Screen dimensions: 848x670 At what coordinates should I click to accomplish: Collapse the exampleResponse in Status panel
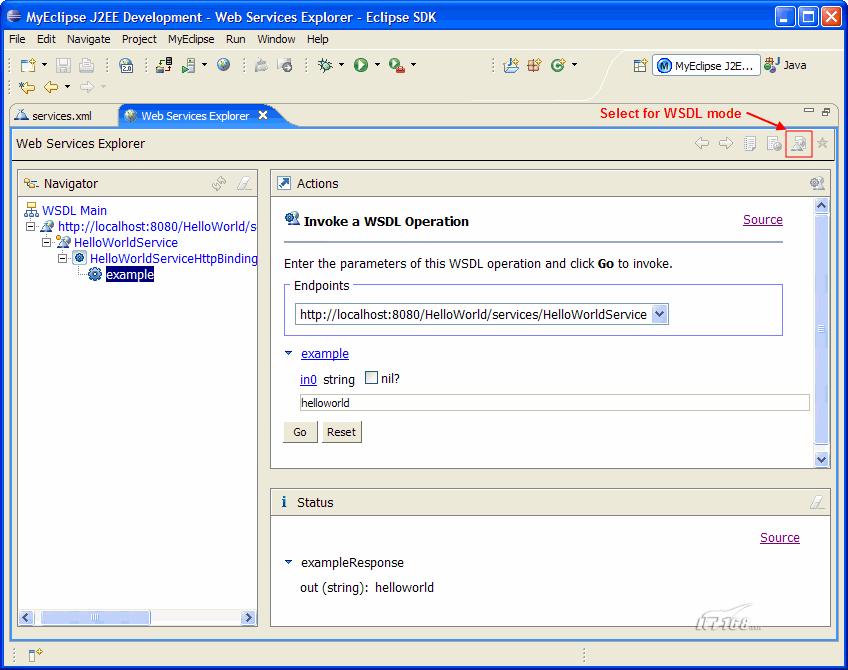[x=289, y=562]
